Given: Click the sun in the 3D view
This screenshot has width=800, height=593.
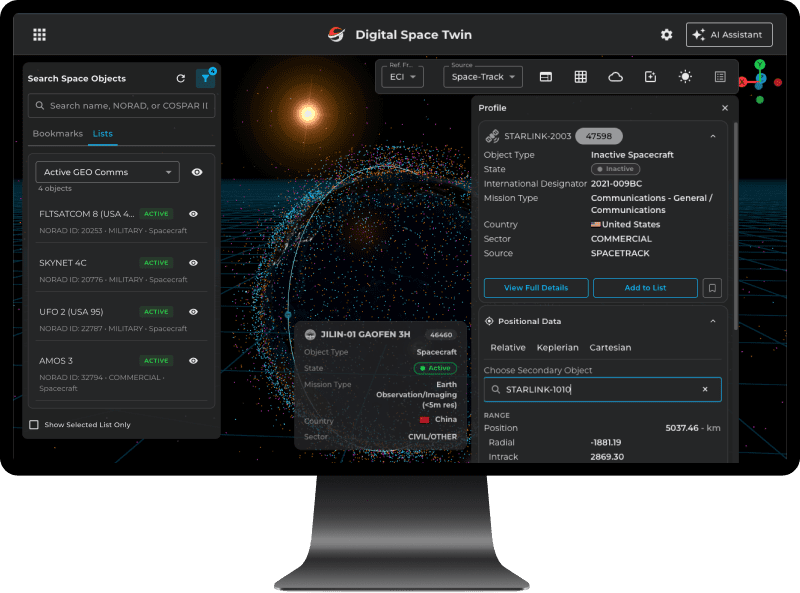Looking at the screenshot, I should pos(308,113).
